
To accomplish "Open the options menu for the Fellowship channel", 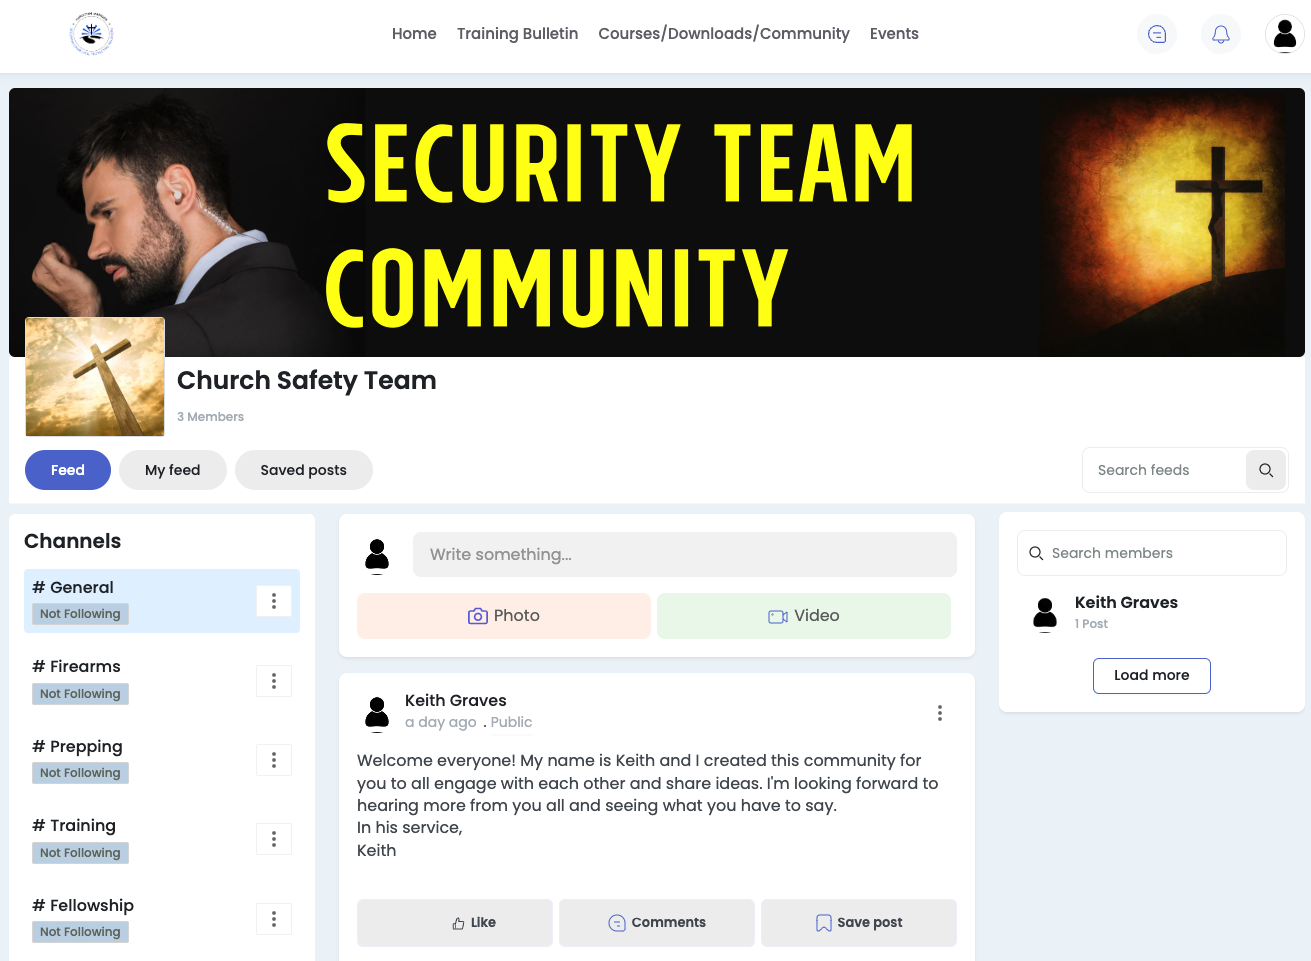I will [274, 918].
